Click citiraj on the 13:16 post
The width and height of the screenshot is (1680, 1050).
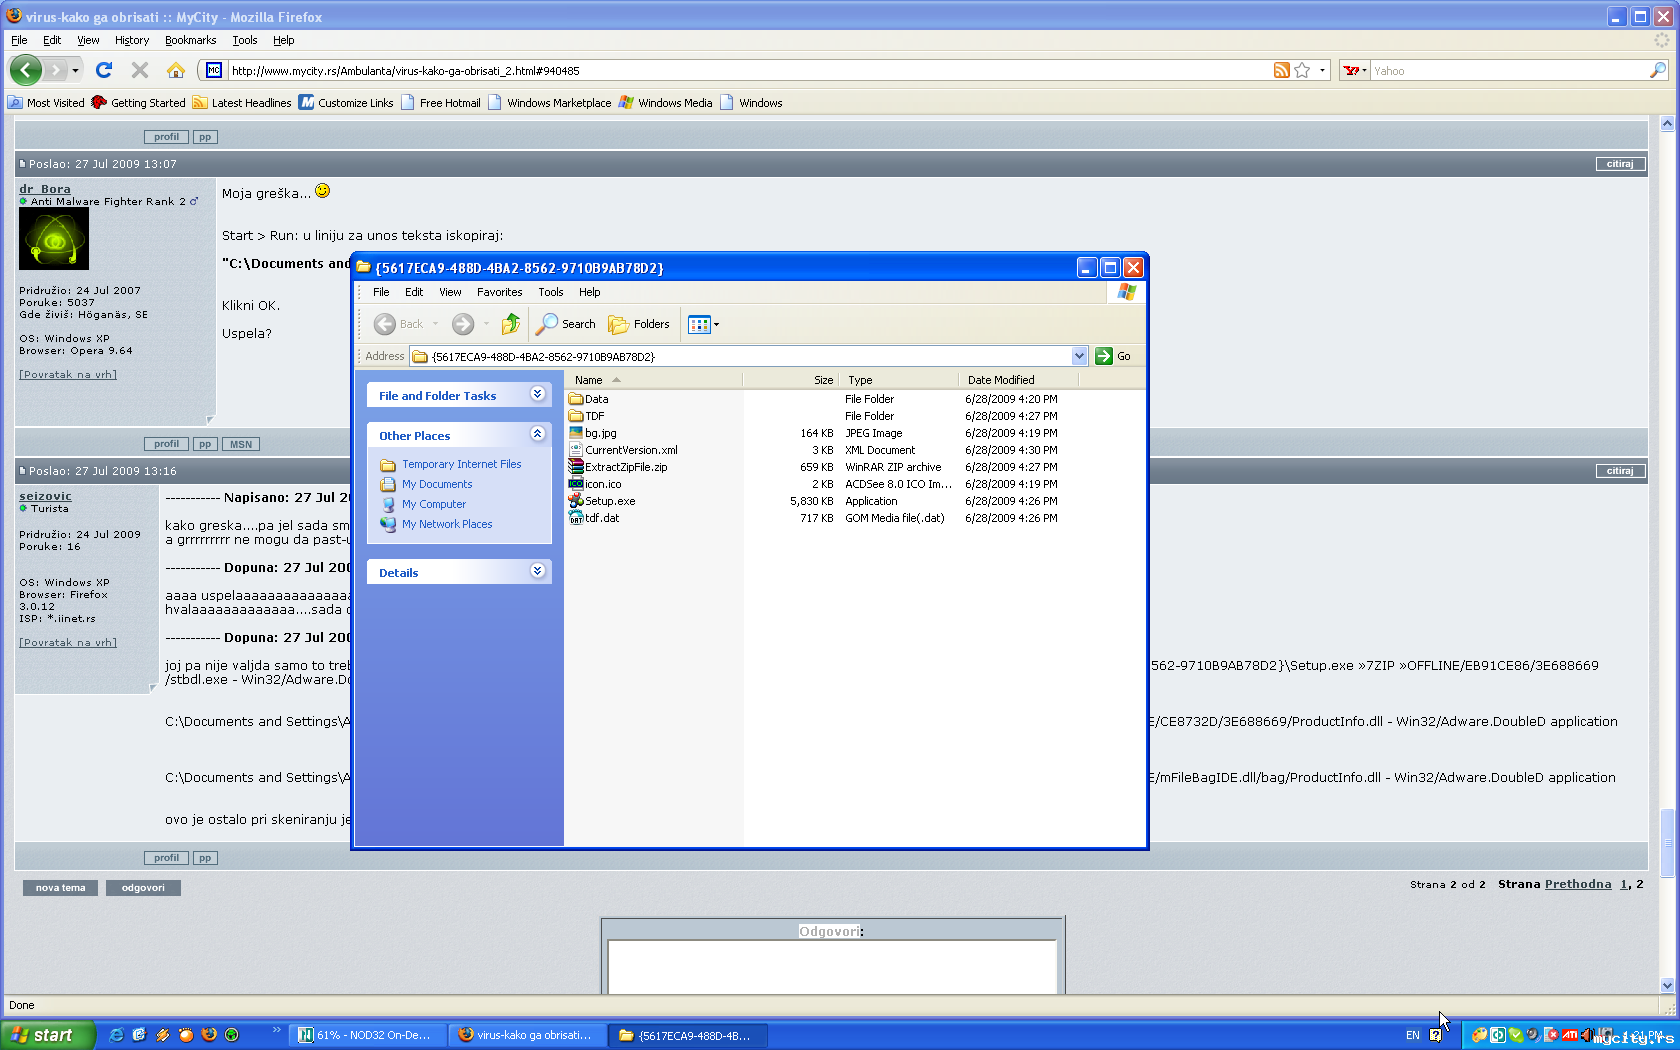[1620, 471]
